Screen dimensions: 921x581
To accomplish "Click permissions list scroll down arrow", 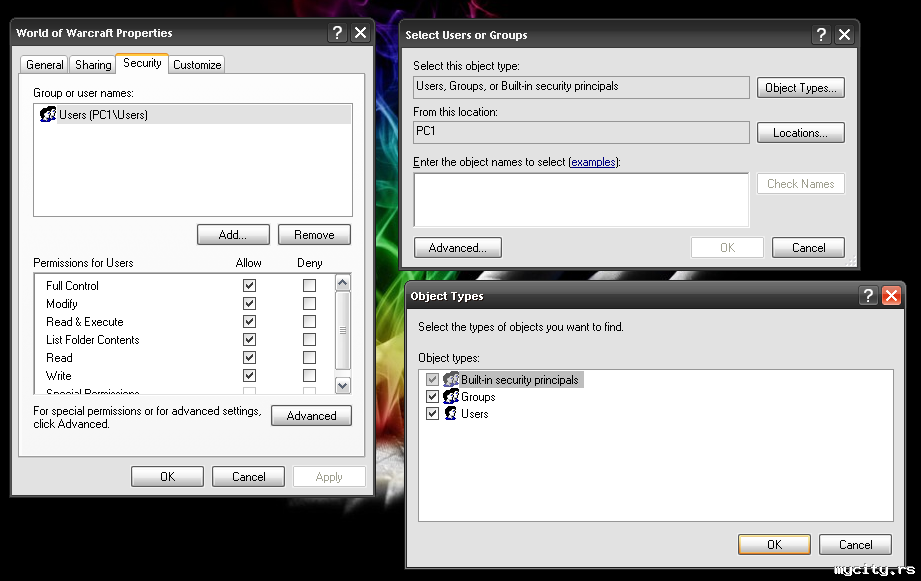I will coord(342,385).
